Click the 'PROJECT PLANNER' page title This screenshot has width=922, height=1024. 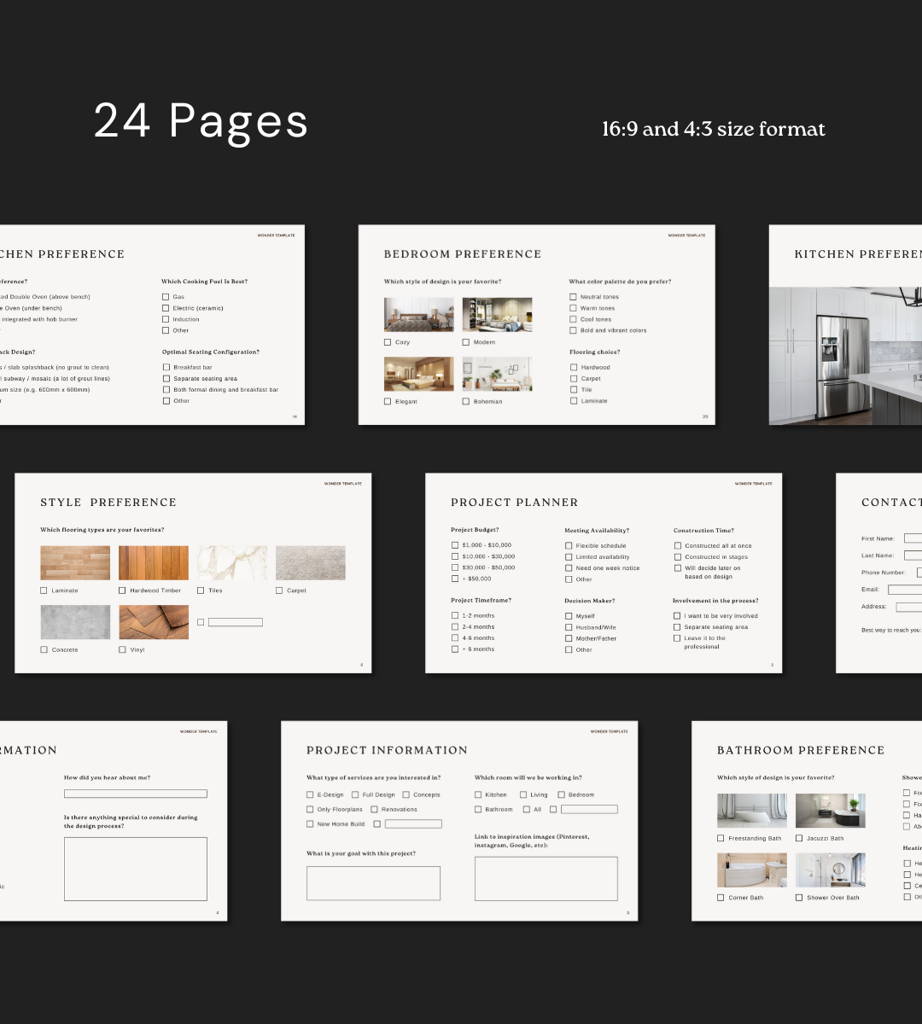tap(515, 502)
